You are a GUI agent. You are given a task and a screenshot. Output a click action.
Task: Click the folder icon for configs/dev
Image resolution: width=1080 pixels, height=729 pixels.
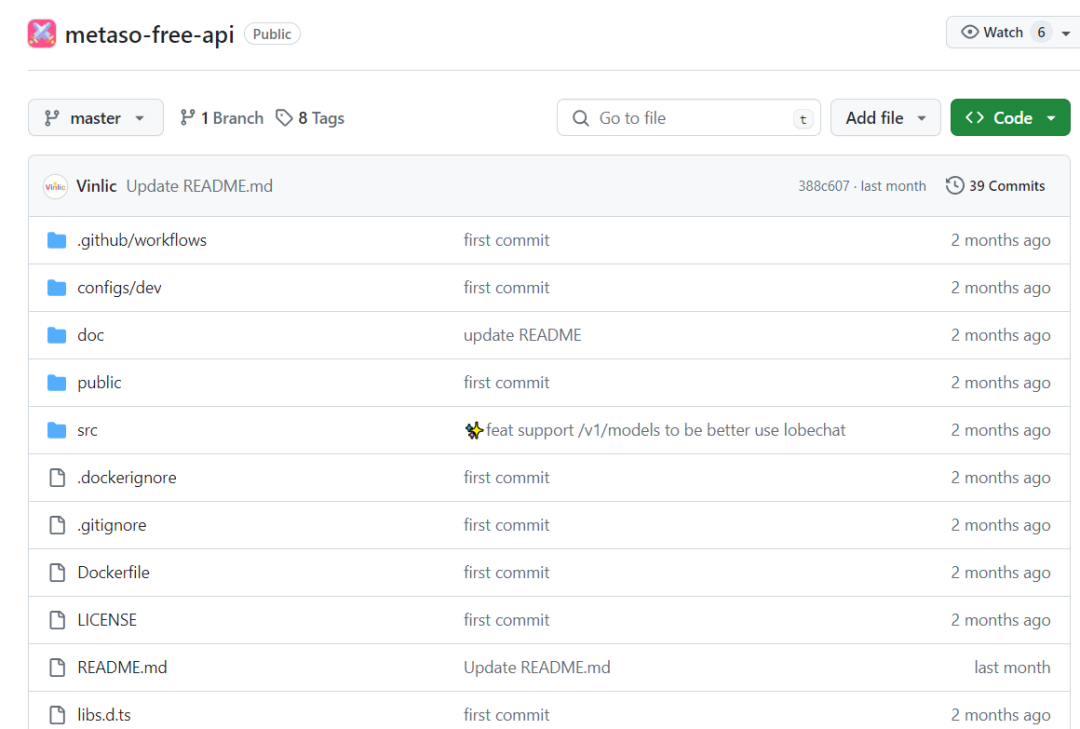(x=56, y=287)
